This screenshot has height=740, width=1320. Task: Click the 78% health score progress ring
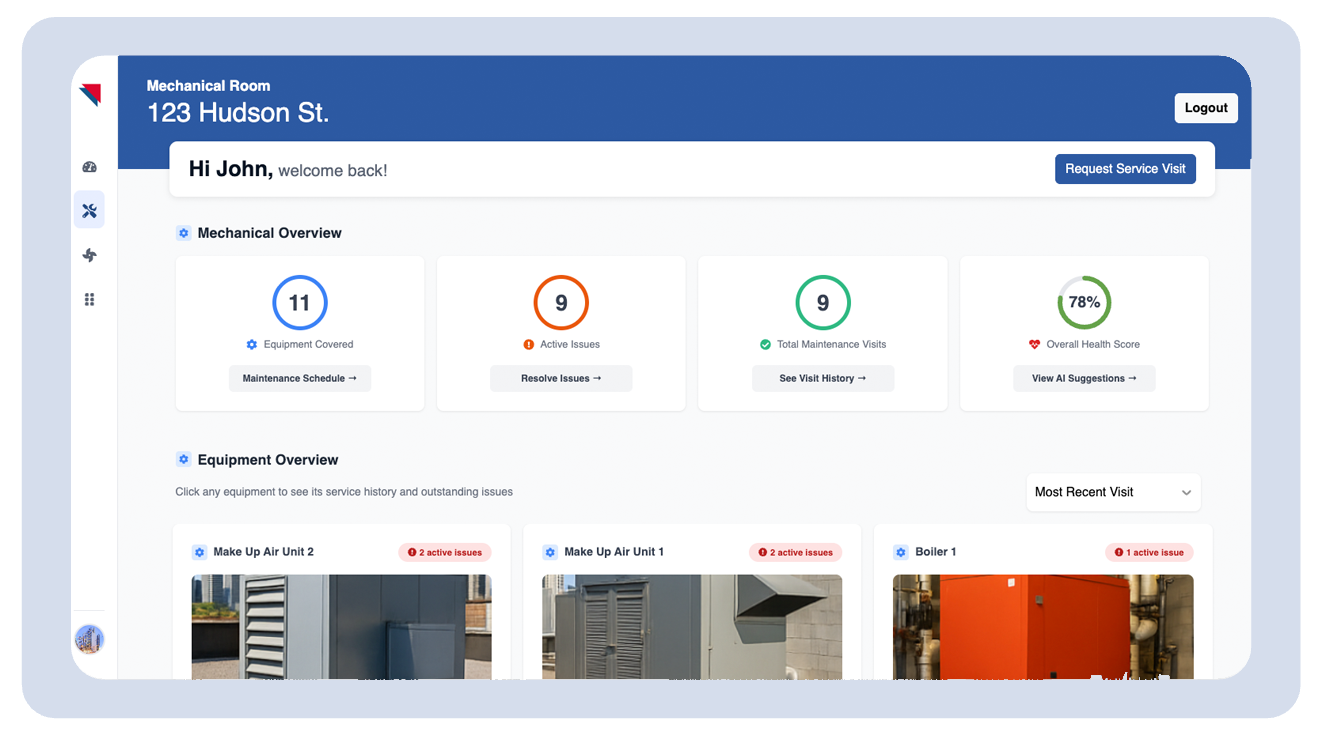[1084, 302]
